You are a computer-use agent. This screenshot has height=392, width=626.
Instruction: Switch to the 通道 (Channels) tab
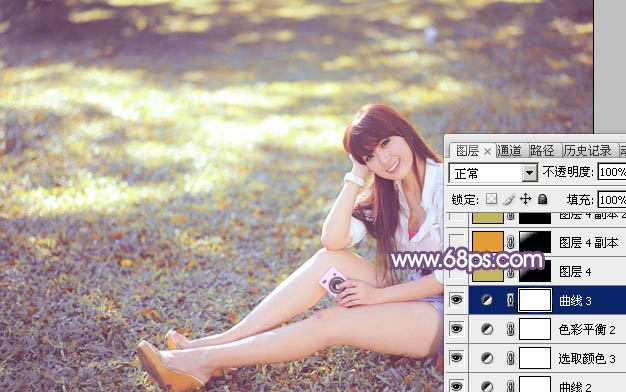(509, 151)
